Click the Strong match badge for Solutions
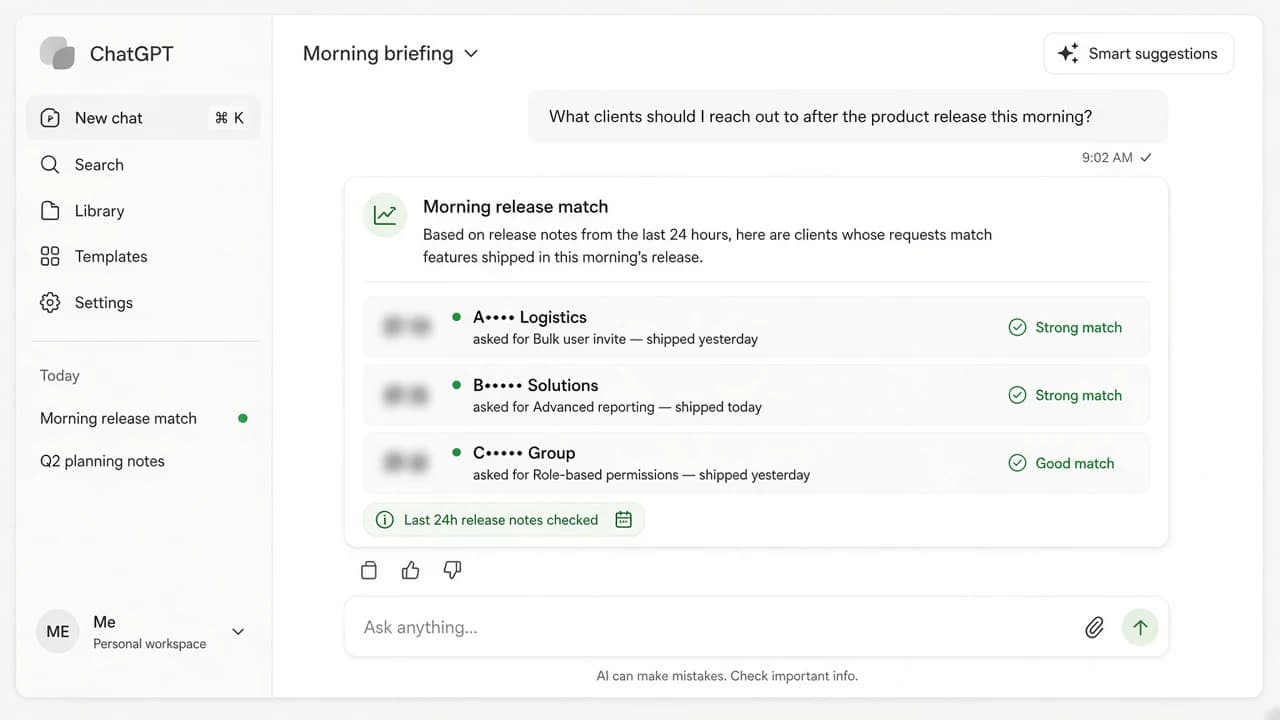The width and height of the screenshot is (1280, 720). pos(1065,395)
